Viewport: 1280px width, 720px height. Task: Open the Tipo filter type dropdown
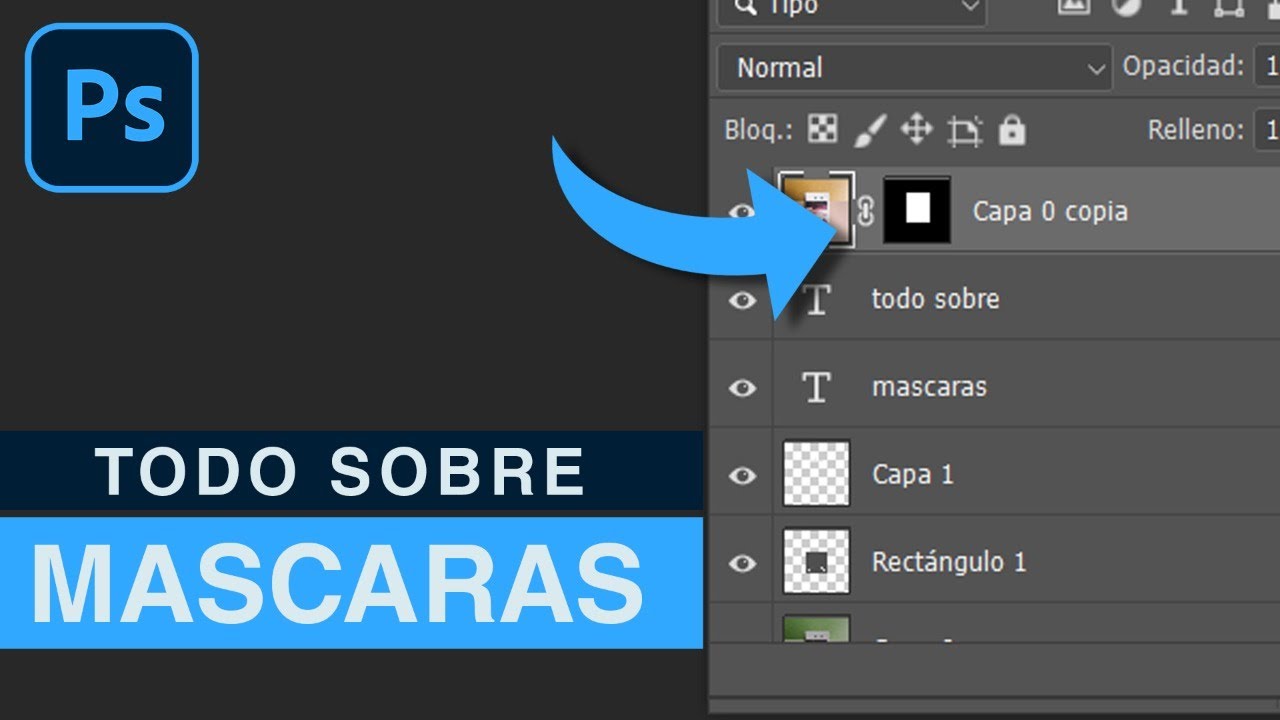click(852, 10)
